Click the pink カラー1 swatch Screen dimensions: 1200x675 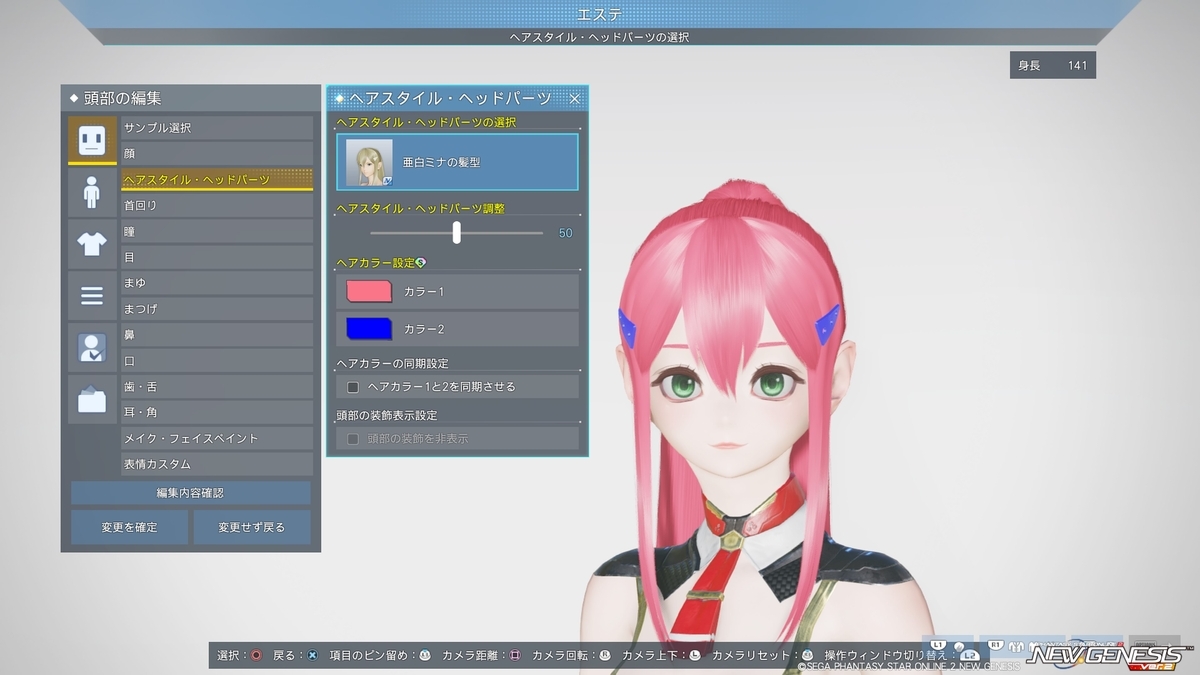click(369, 291)
